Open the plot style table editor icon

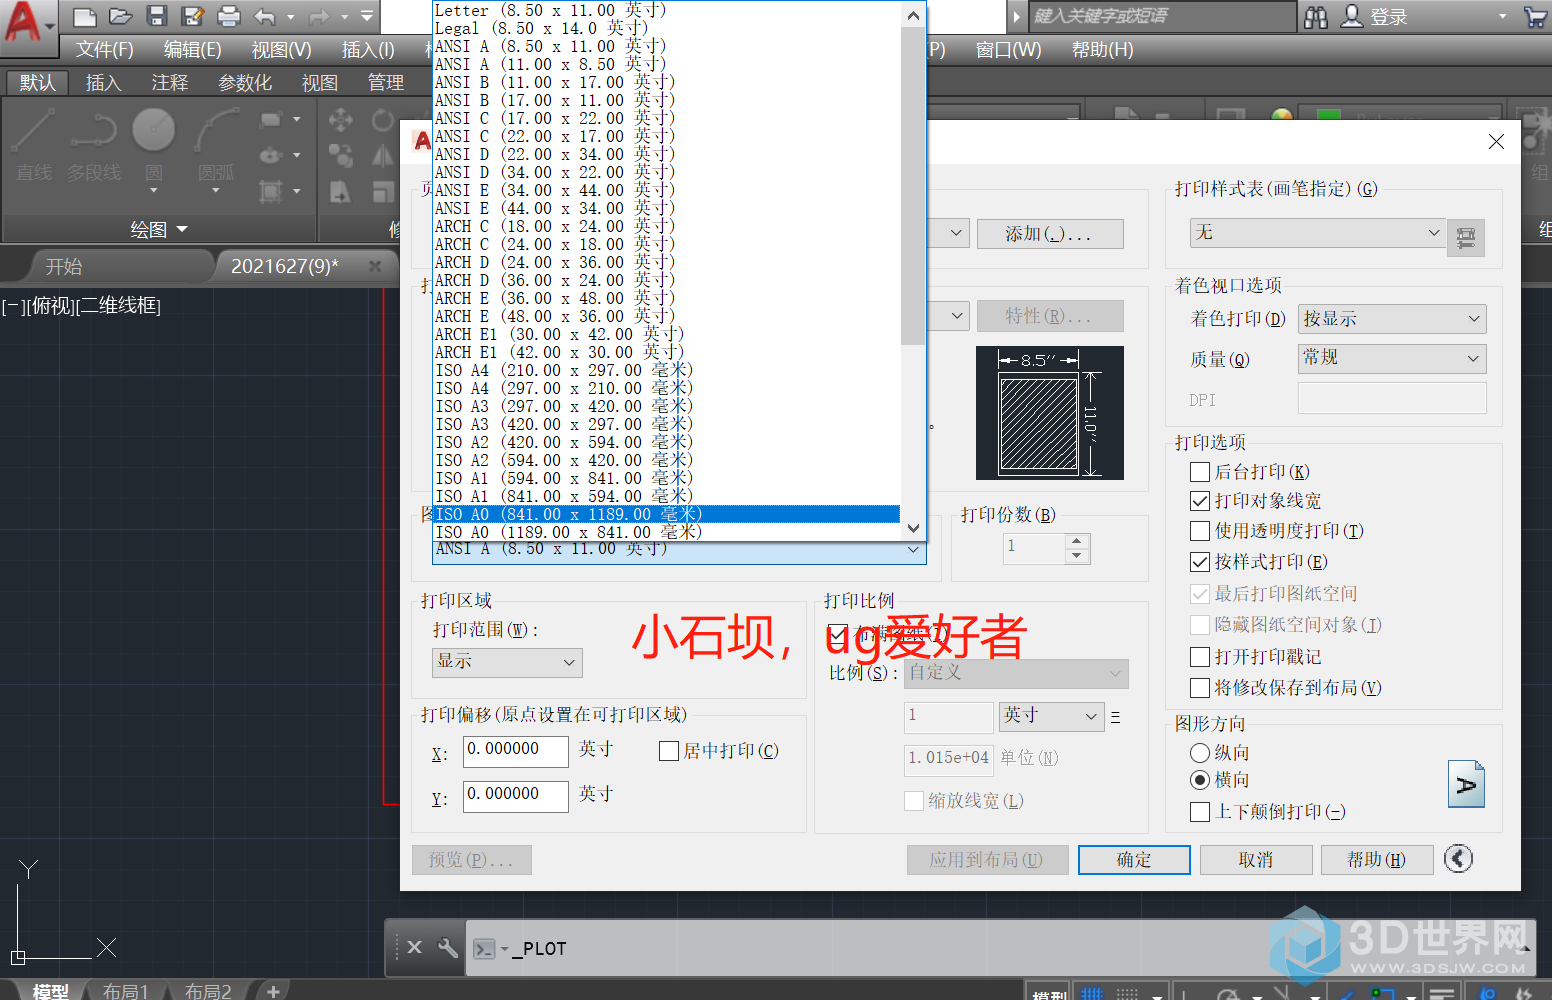(x=1466, y=238)
